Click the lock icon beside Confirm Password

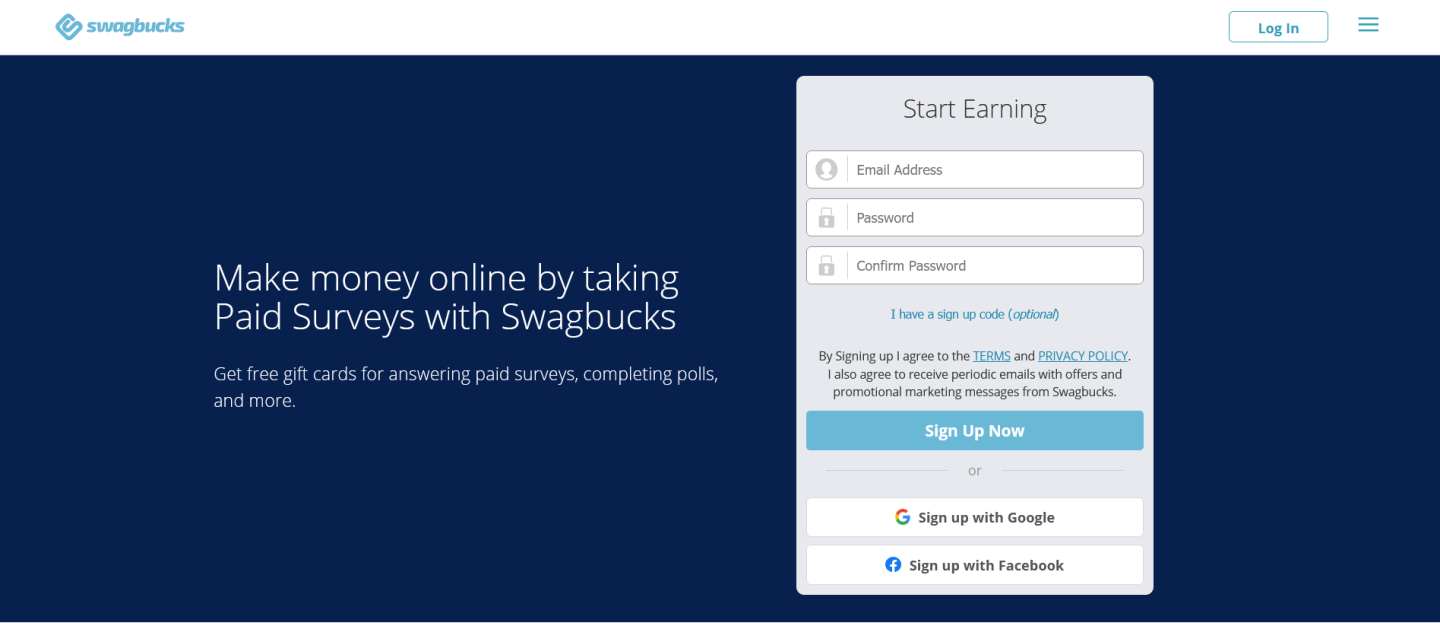click(x=826, y=266)
